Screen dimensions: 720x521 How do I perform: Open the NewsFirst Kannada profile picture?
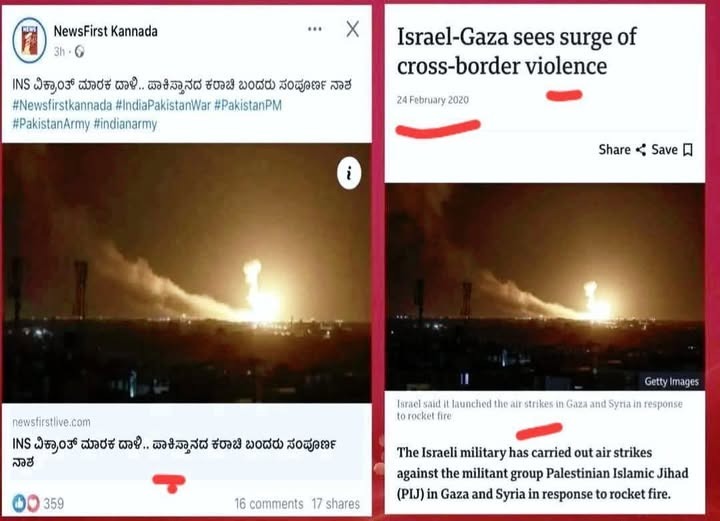point(29,40)
